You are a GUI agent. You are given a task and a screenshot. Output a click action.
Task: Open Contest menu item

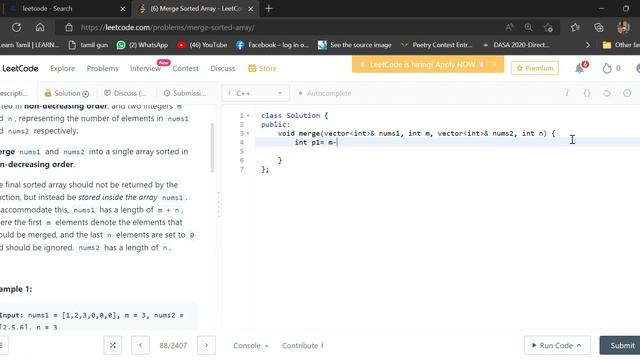point(185,68)
